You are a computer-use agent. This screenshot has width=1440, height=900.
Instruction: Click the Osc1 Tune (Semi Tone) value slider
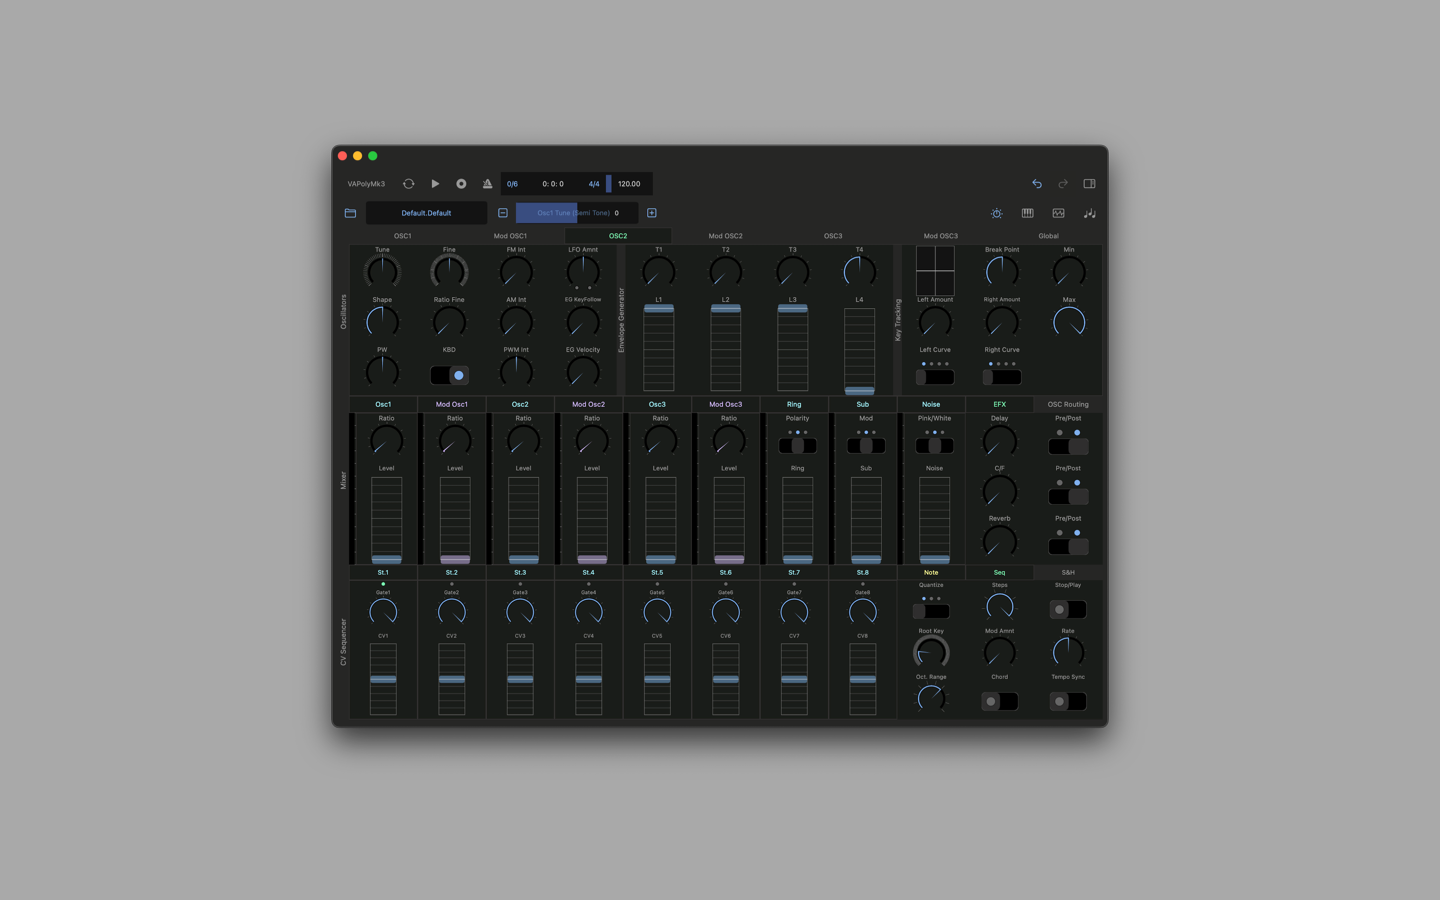[x=577, y=213]
